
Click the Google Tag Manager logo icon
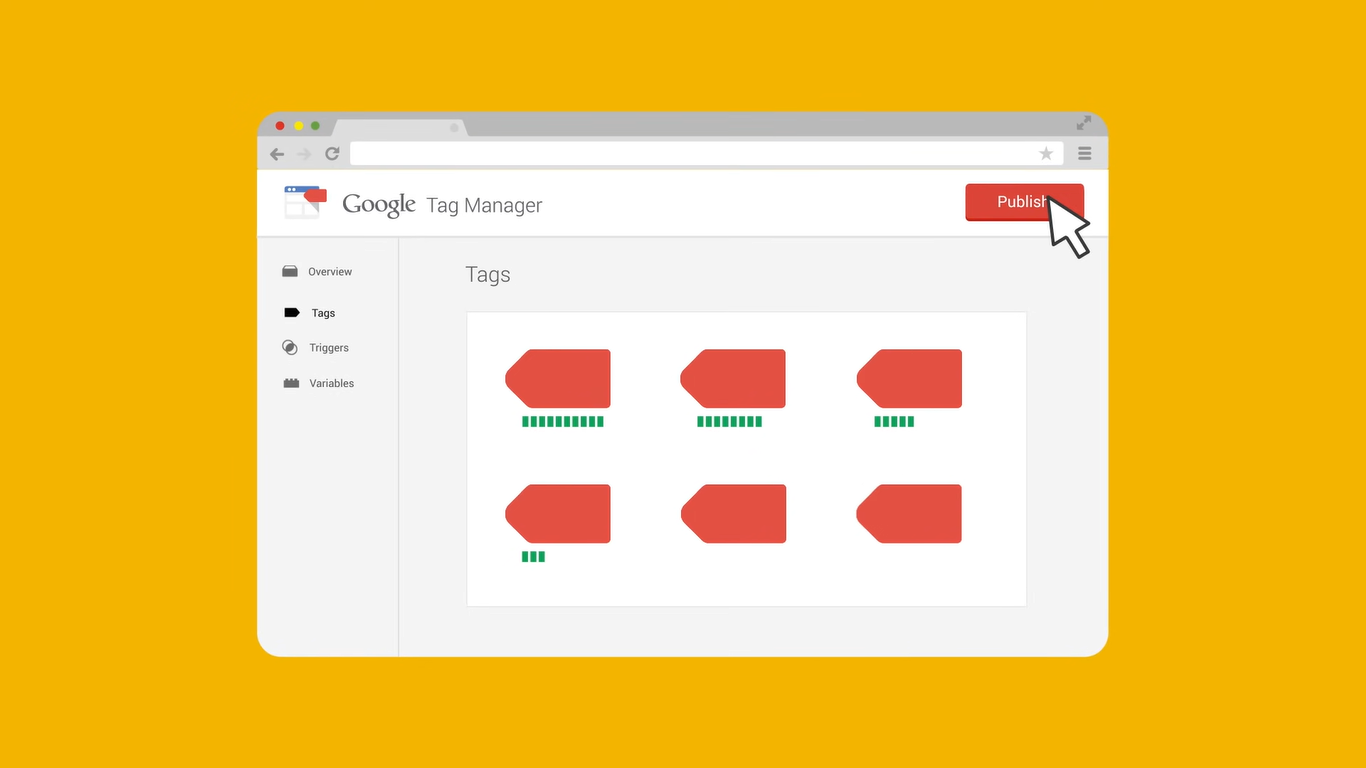[305, 202]
